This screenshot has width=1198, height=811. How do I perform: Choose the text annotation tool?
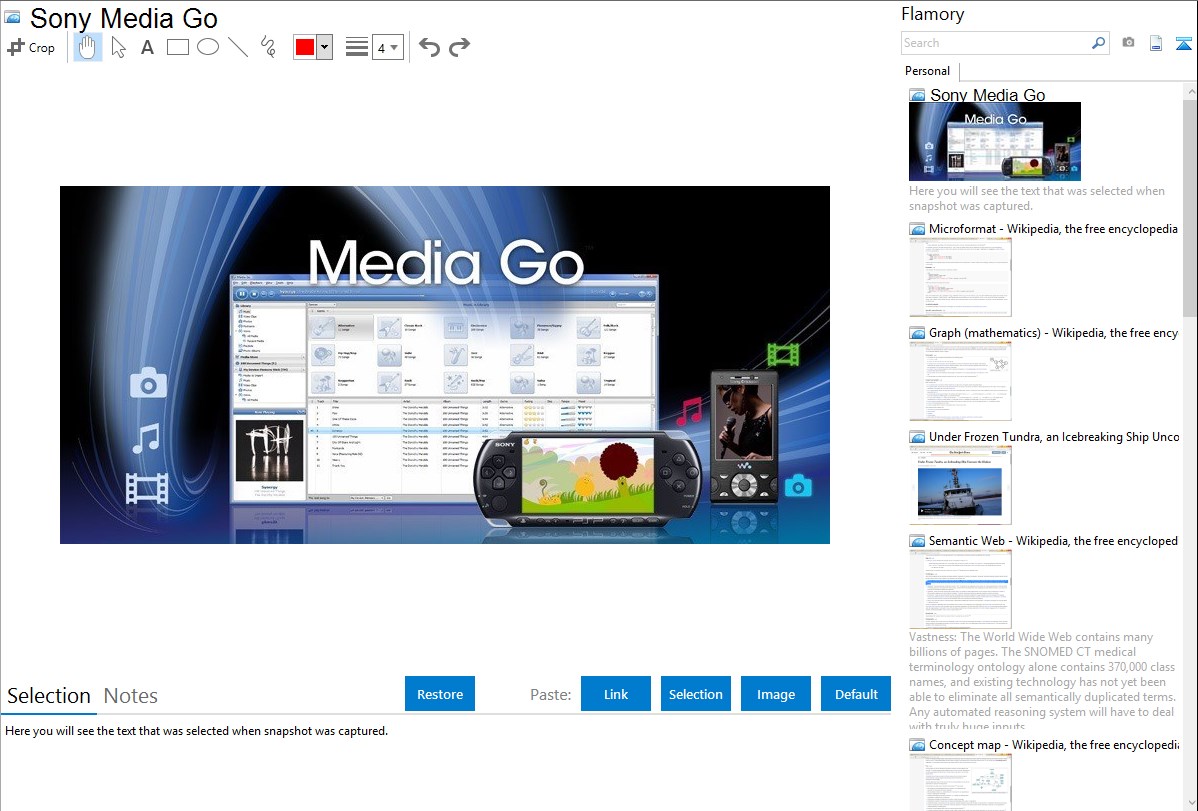(147, 47)
